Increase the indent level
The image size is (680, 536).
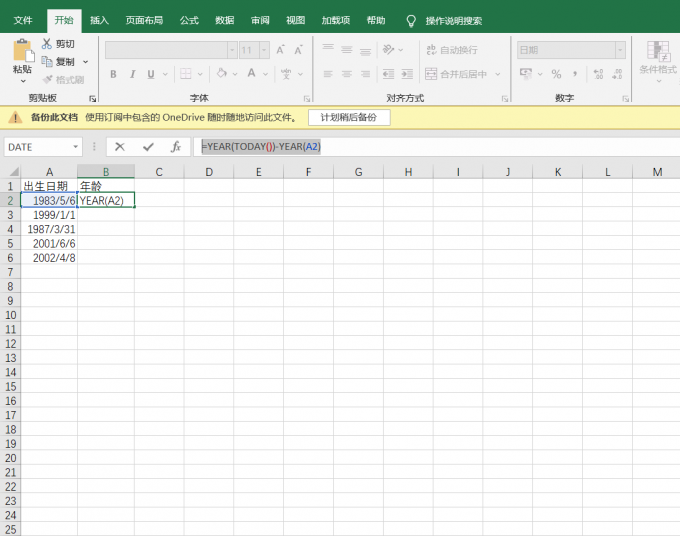(407, 74)
